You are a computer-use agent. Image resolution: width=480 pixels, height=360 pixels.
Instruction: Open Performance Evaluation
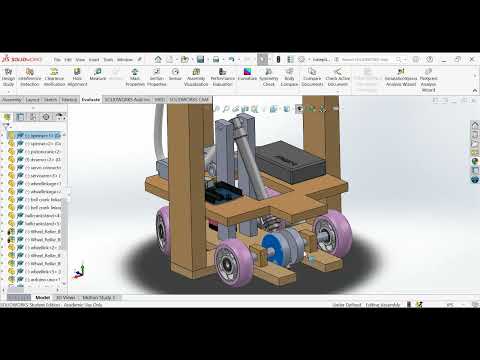[222, 77]
